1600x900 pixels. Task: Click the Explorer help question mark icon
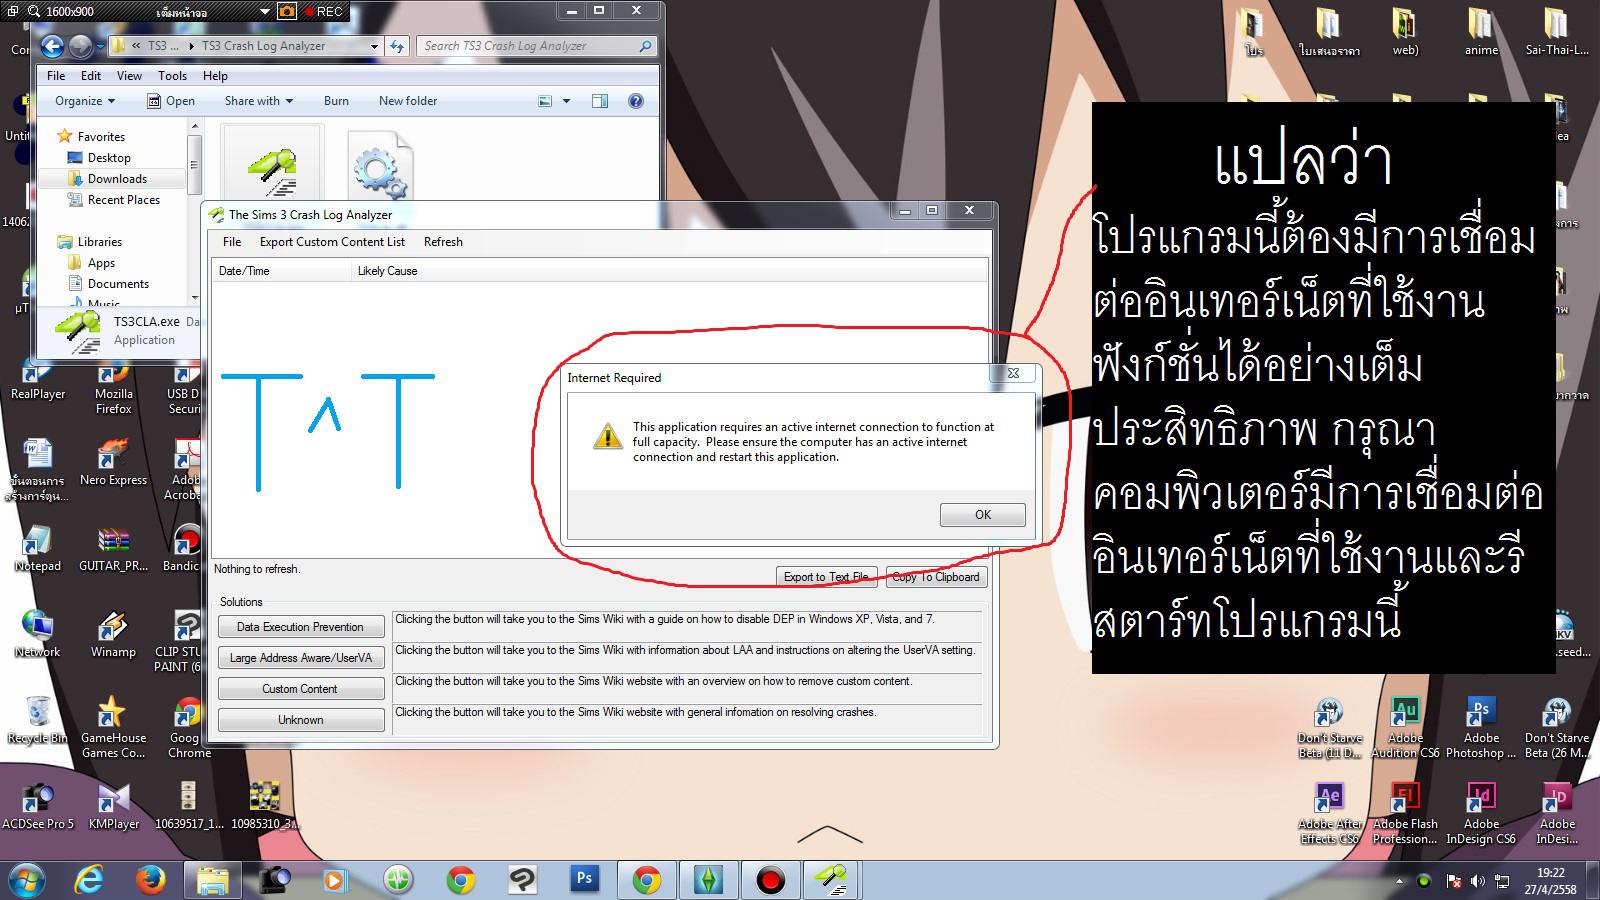tap(635, 101)
